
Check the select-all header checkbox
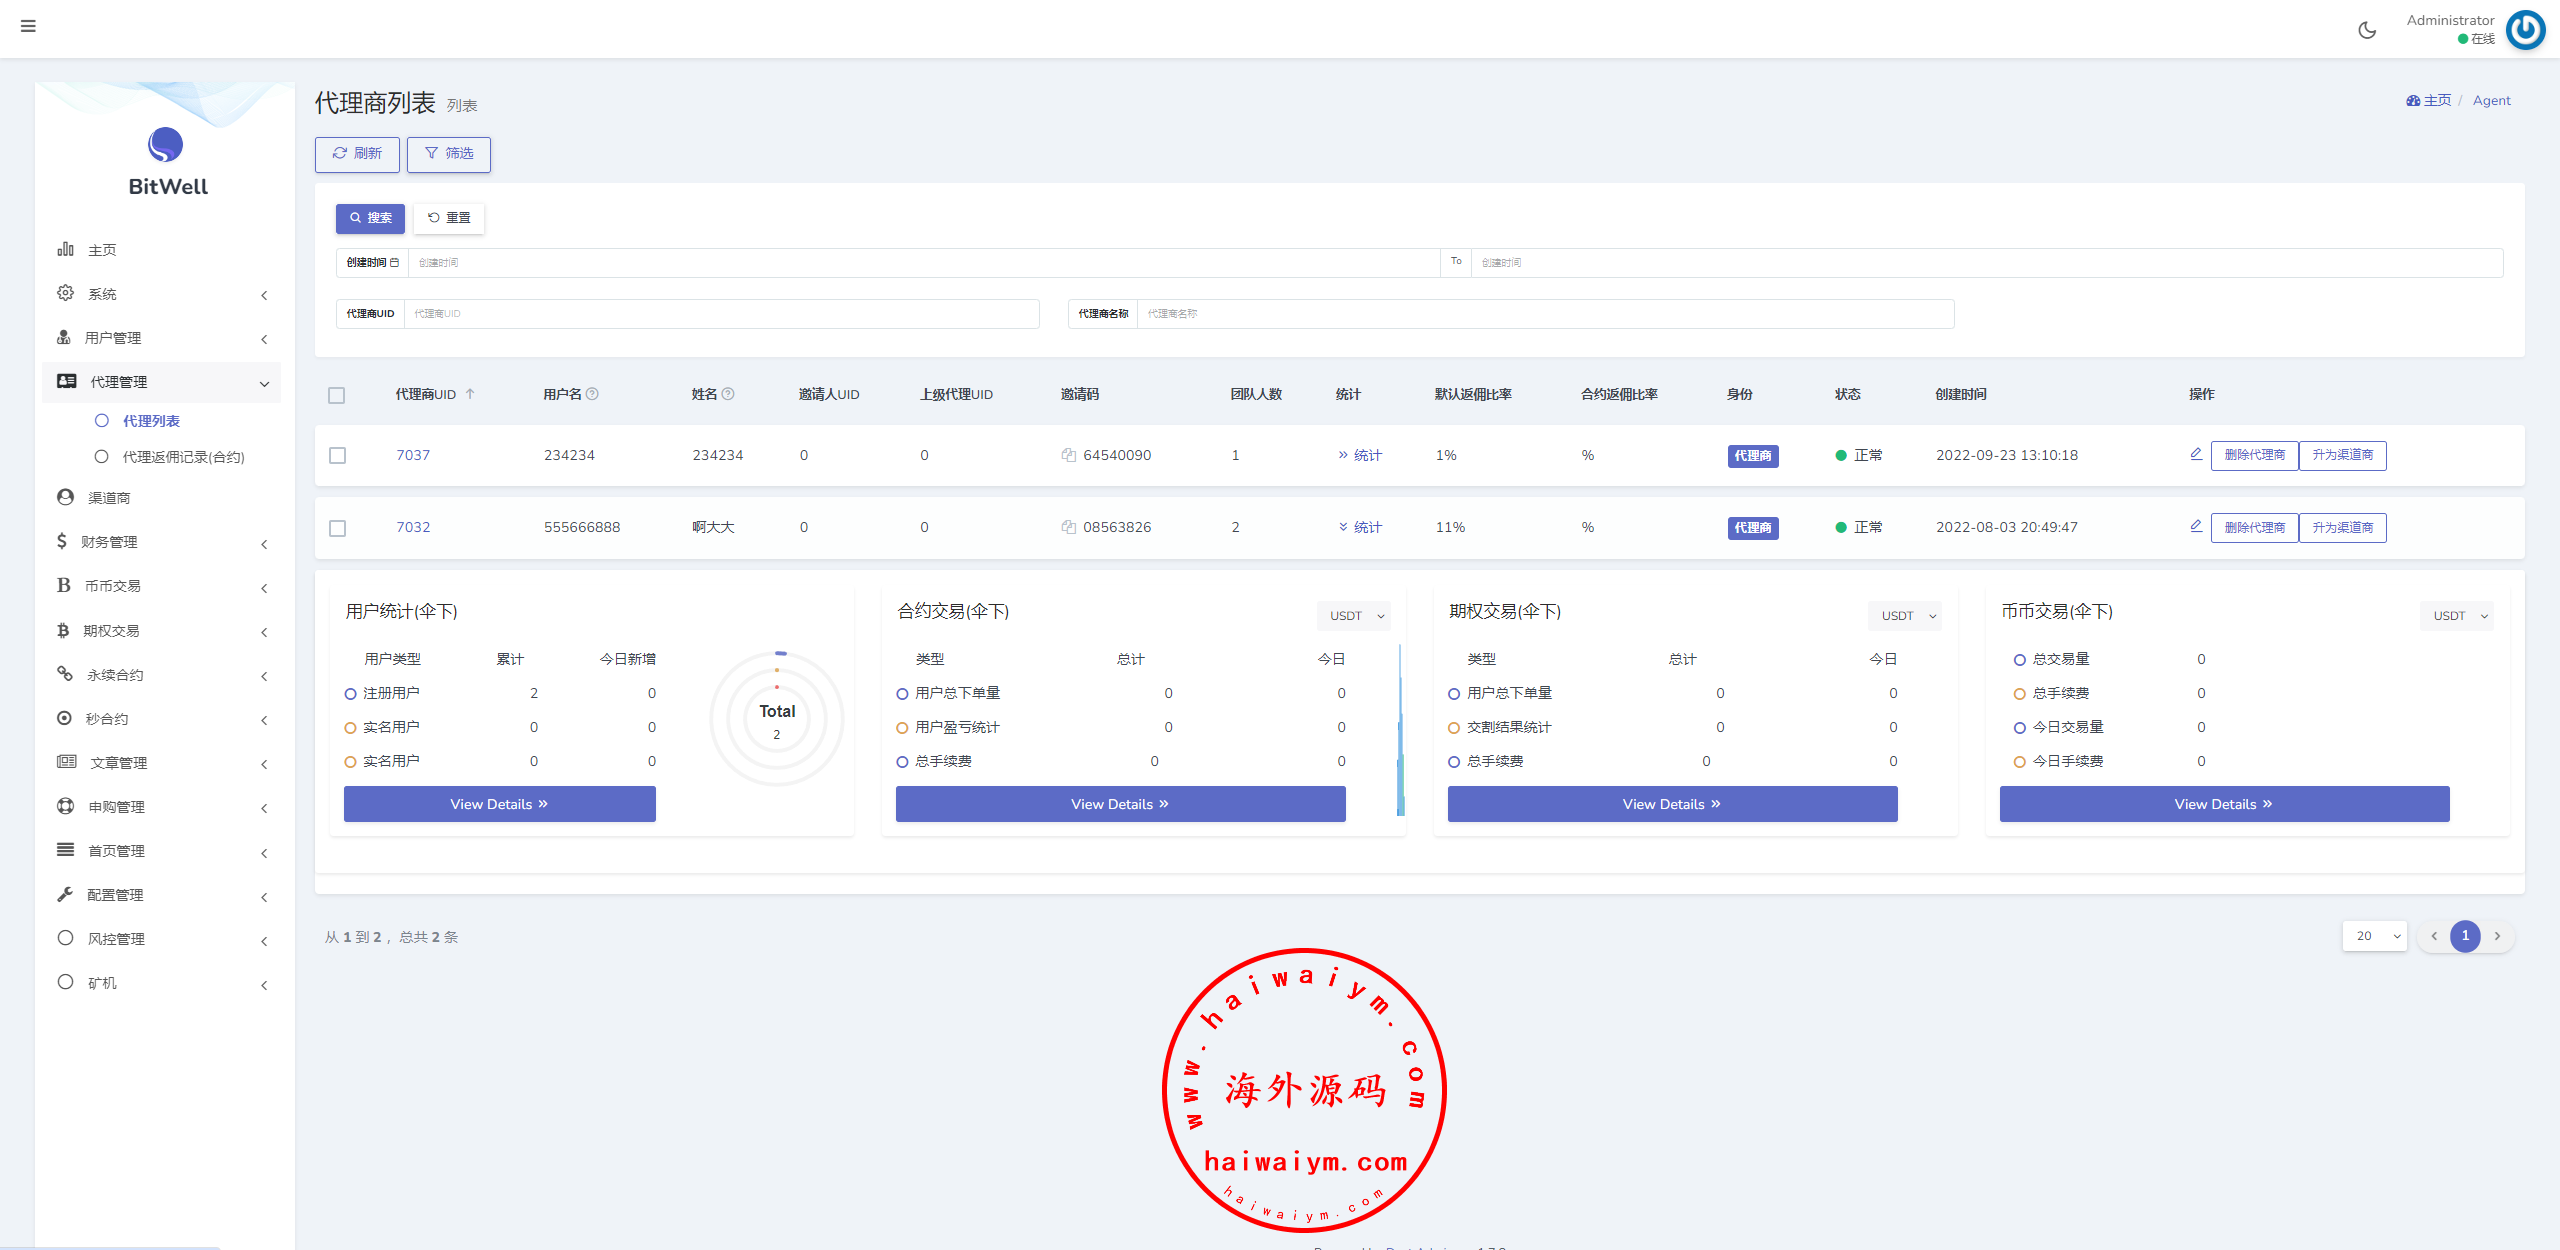click(x=337, y=395)
